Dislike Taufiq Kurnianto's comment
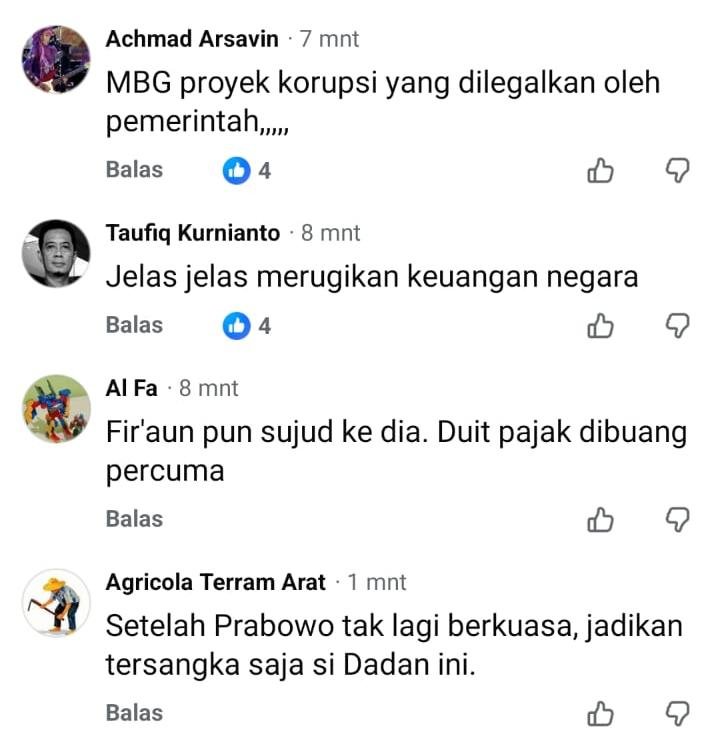Image resolution: width=720 pixels, height=743 pixels. pyautogui.click(x=677, y=326)
